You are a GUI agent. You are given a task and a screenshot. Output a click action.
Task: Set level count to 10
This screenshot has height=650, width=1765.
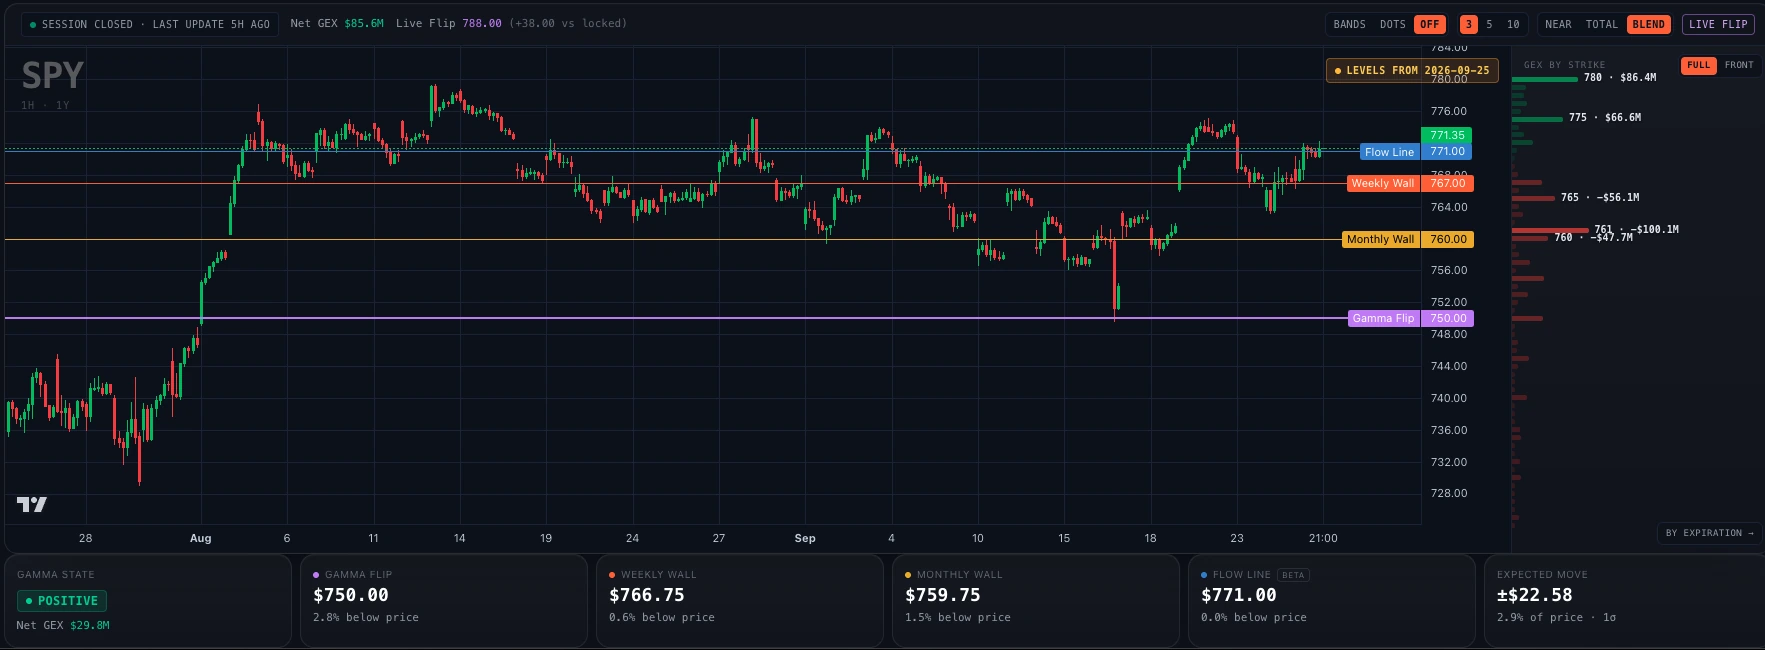click(1513, 24)
